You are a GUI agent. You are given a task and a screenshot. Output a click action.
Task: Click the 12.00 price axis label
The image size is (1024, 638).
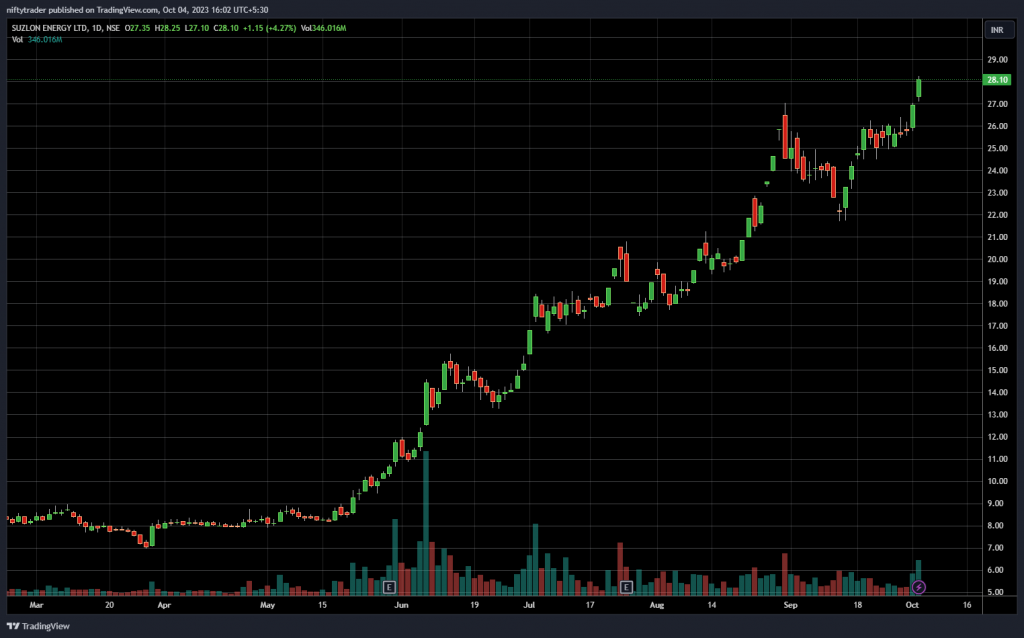[997, 437]
